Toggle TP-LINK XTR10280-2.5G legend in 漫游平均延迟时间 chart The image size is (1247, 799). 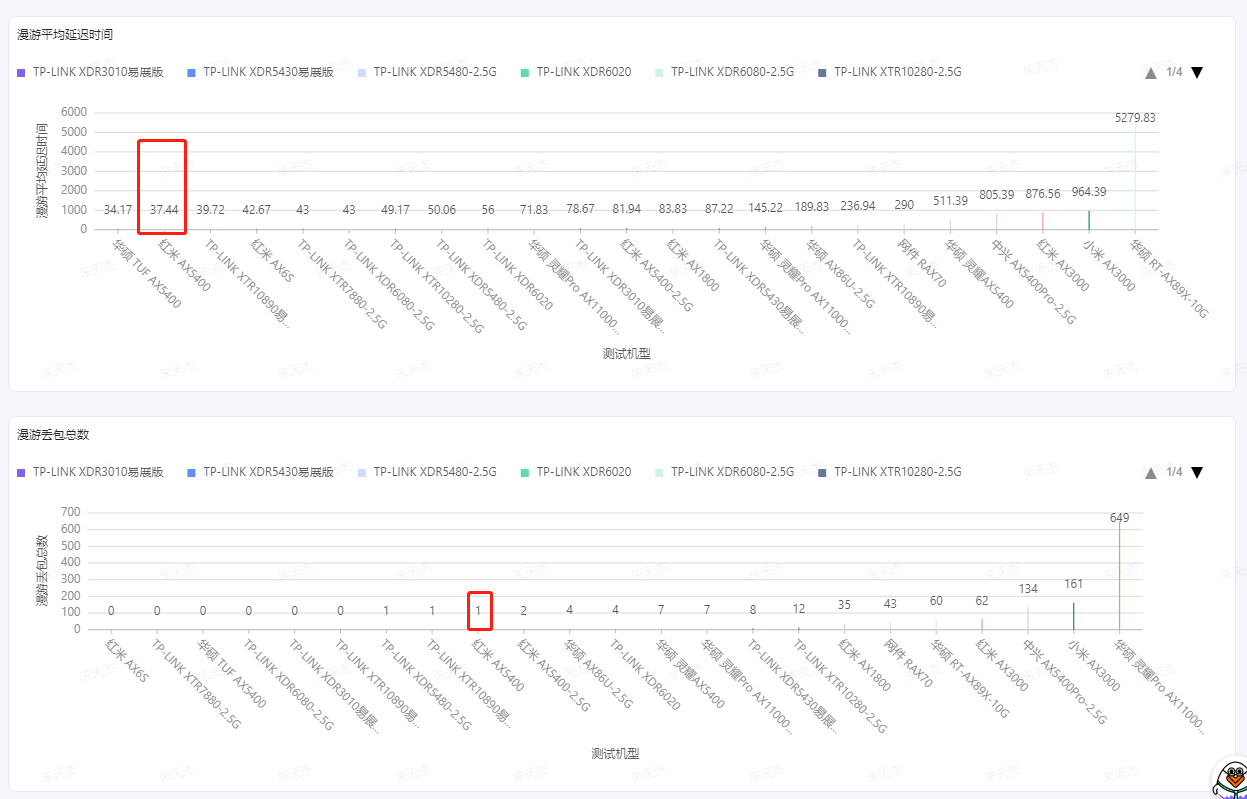890,72
